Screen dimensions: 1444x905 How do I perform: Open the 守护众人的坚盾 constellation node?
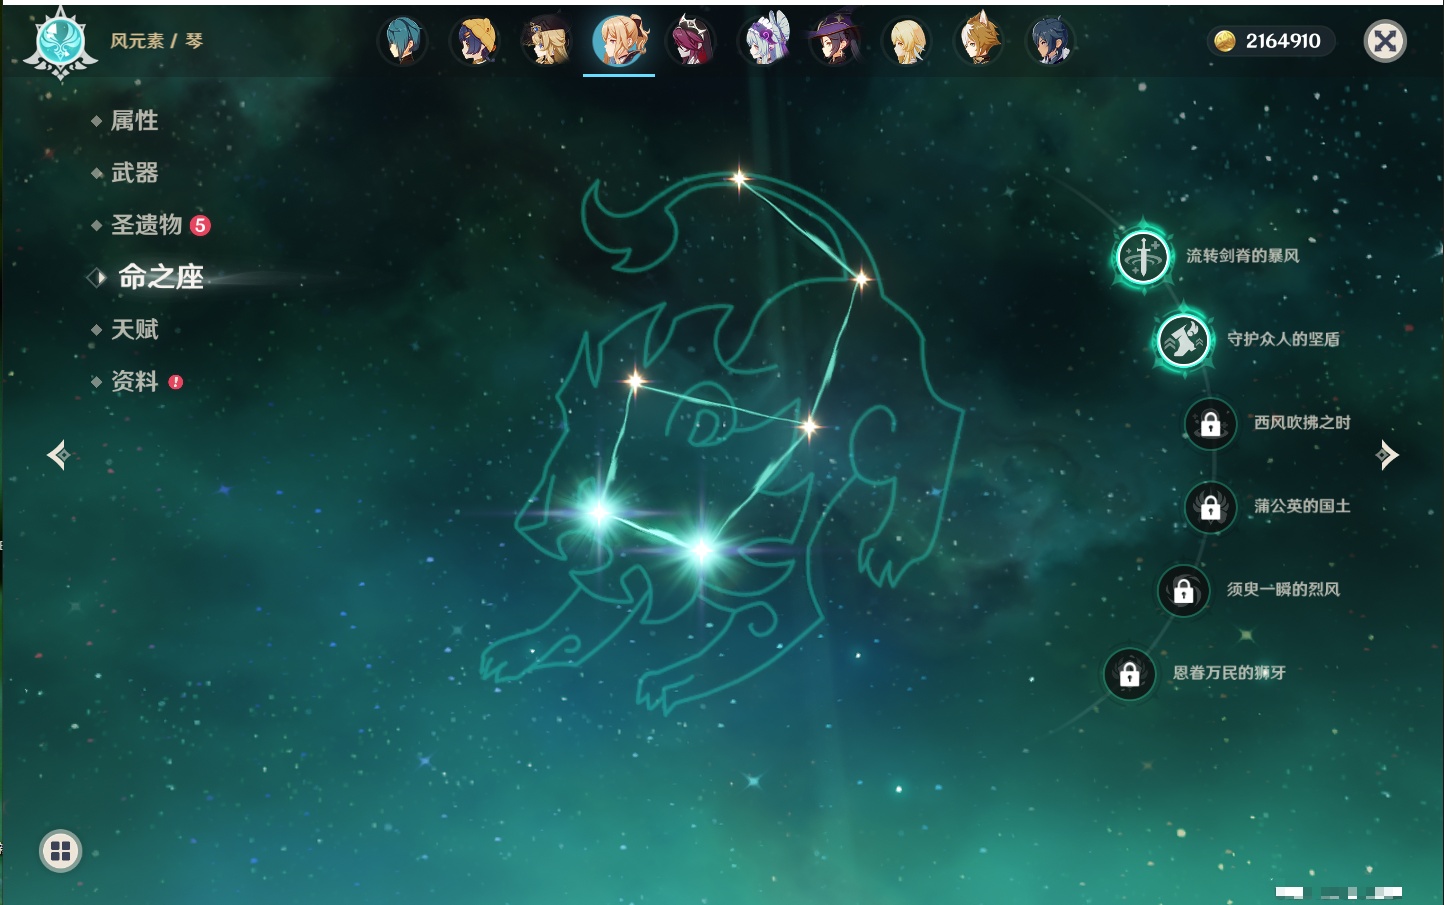1184,340
